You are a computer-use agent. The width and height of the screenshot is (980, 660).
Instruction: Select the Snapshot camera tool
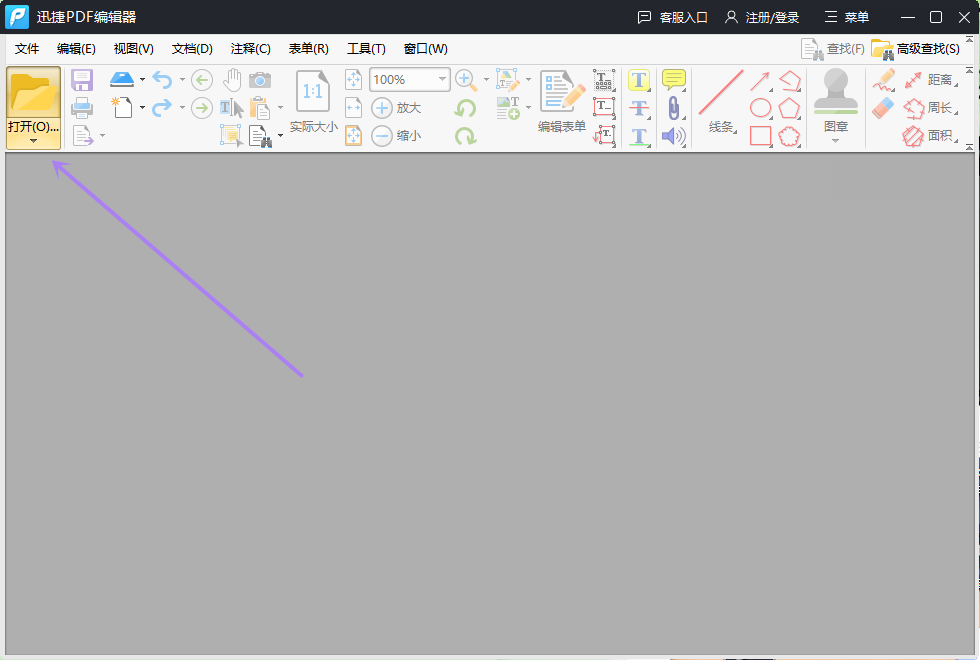coord(260,80)
